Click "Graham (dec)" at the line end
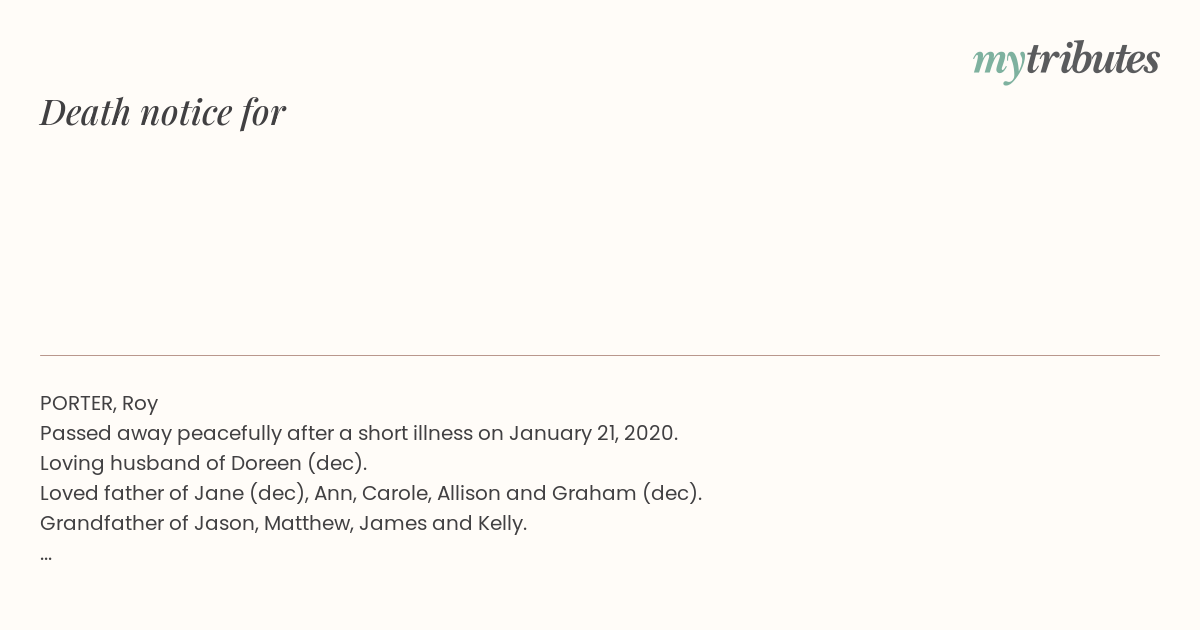This screenshot has width=1200, height=630. (627, 494)
